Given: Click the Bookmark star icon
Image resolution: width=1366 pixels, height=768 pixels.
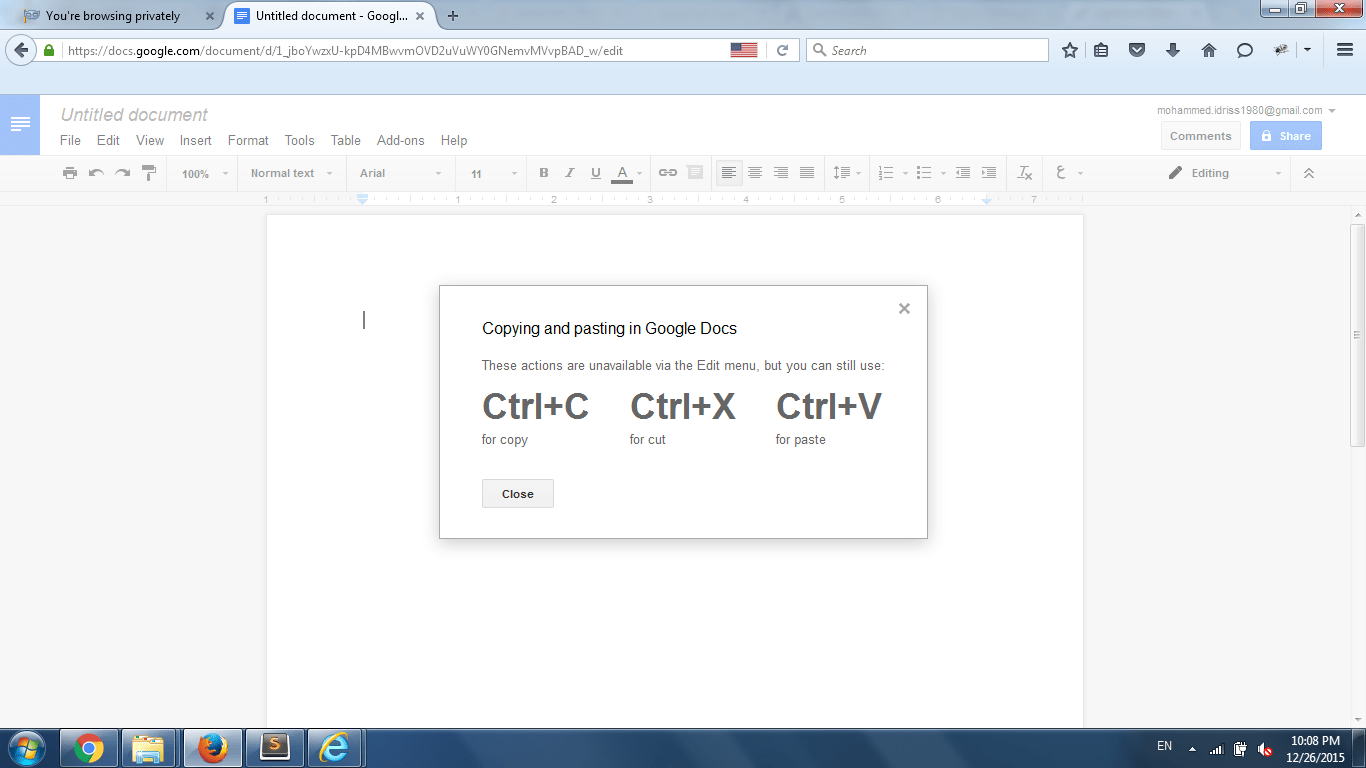Looking at the screenshot, I should (1070, 50).
